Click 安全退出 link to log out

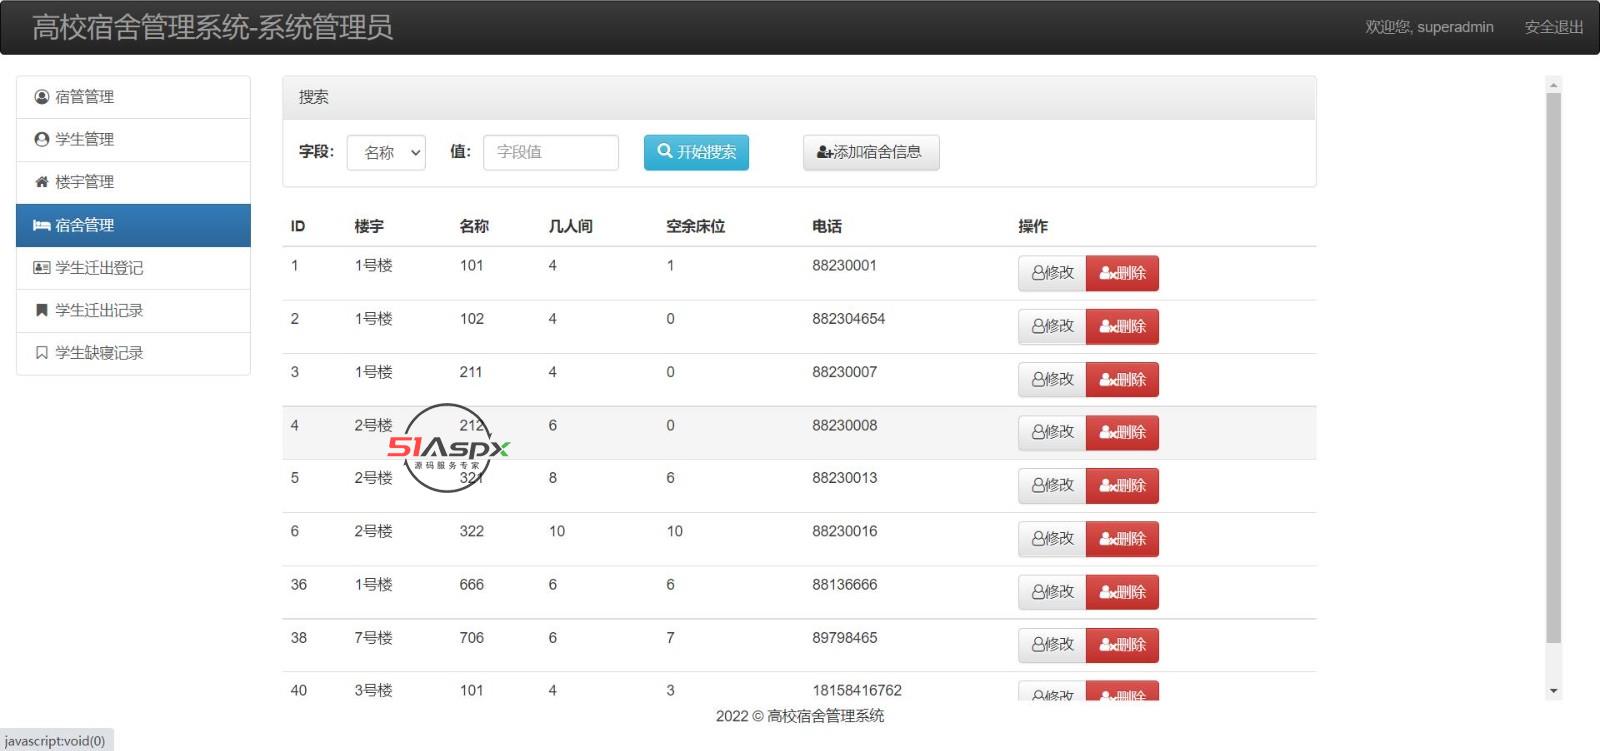pos(1553,27)
